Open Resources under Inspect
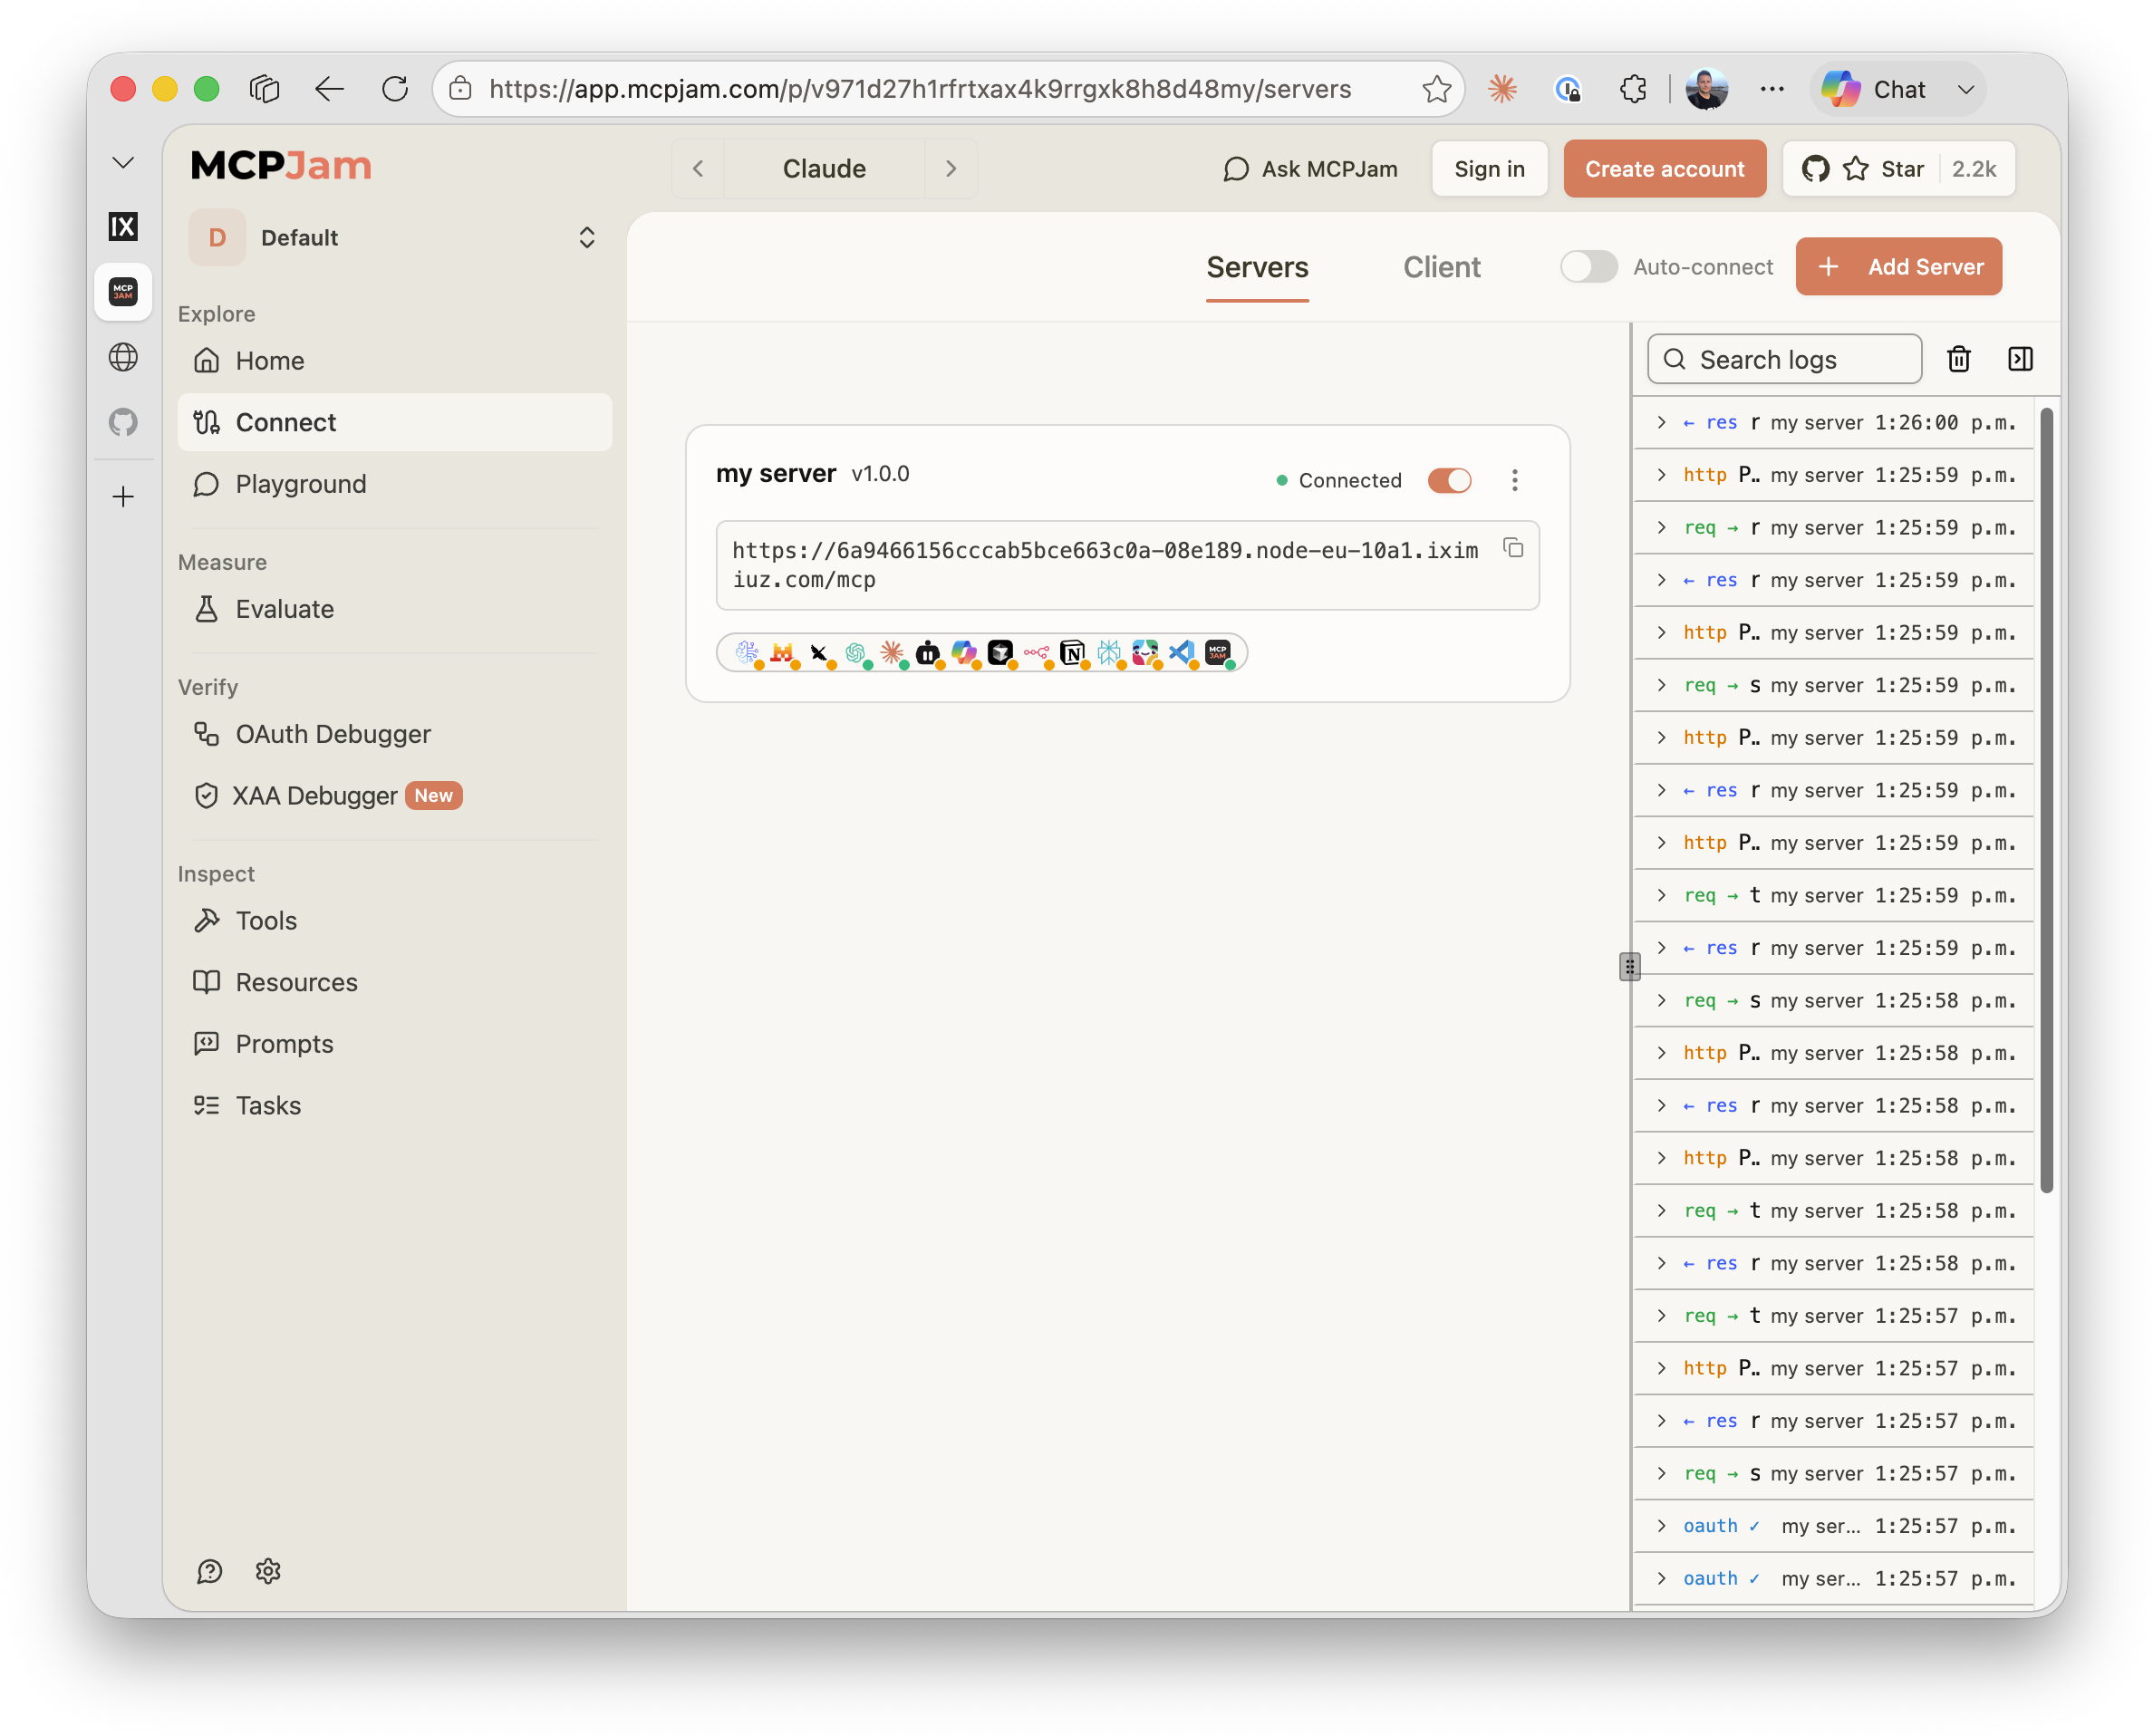Viewport: 2153px width, 1736px height. pos(394,982)
